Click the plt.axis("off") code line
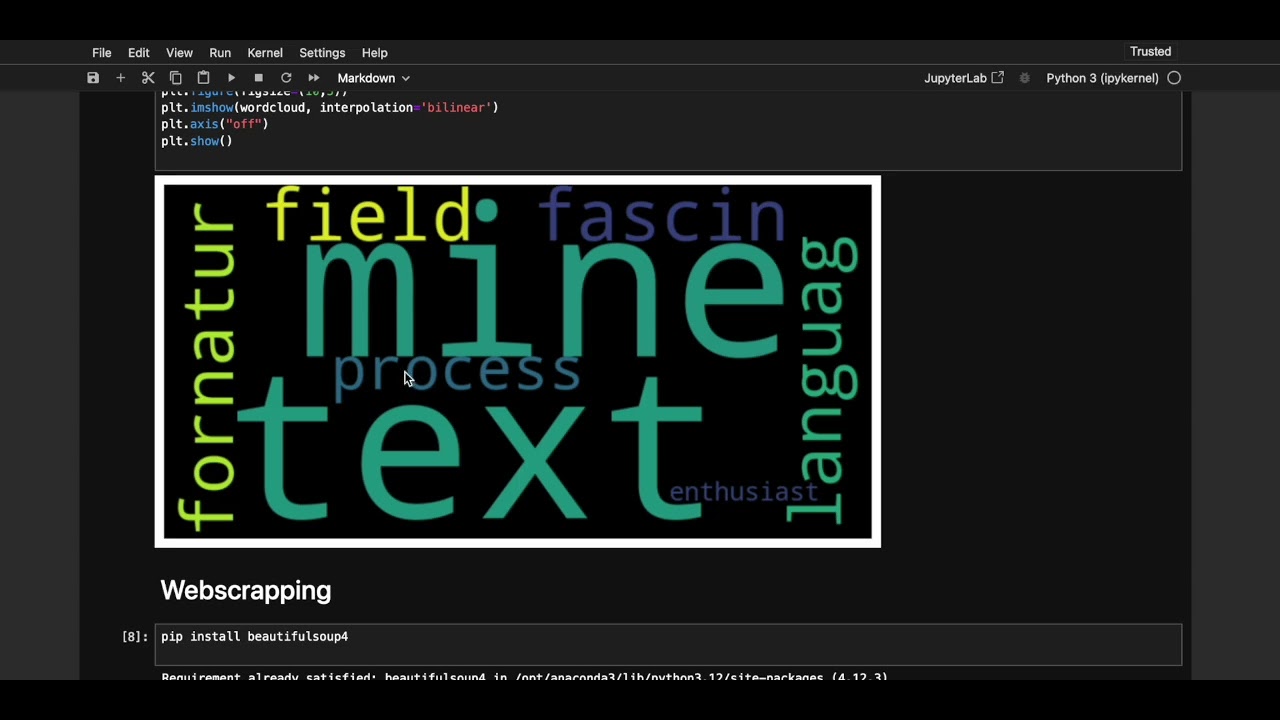The image size is (1280, 720). 215,124
